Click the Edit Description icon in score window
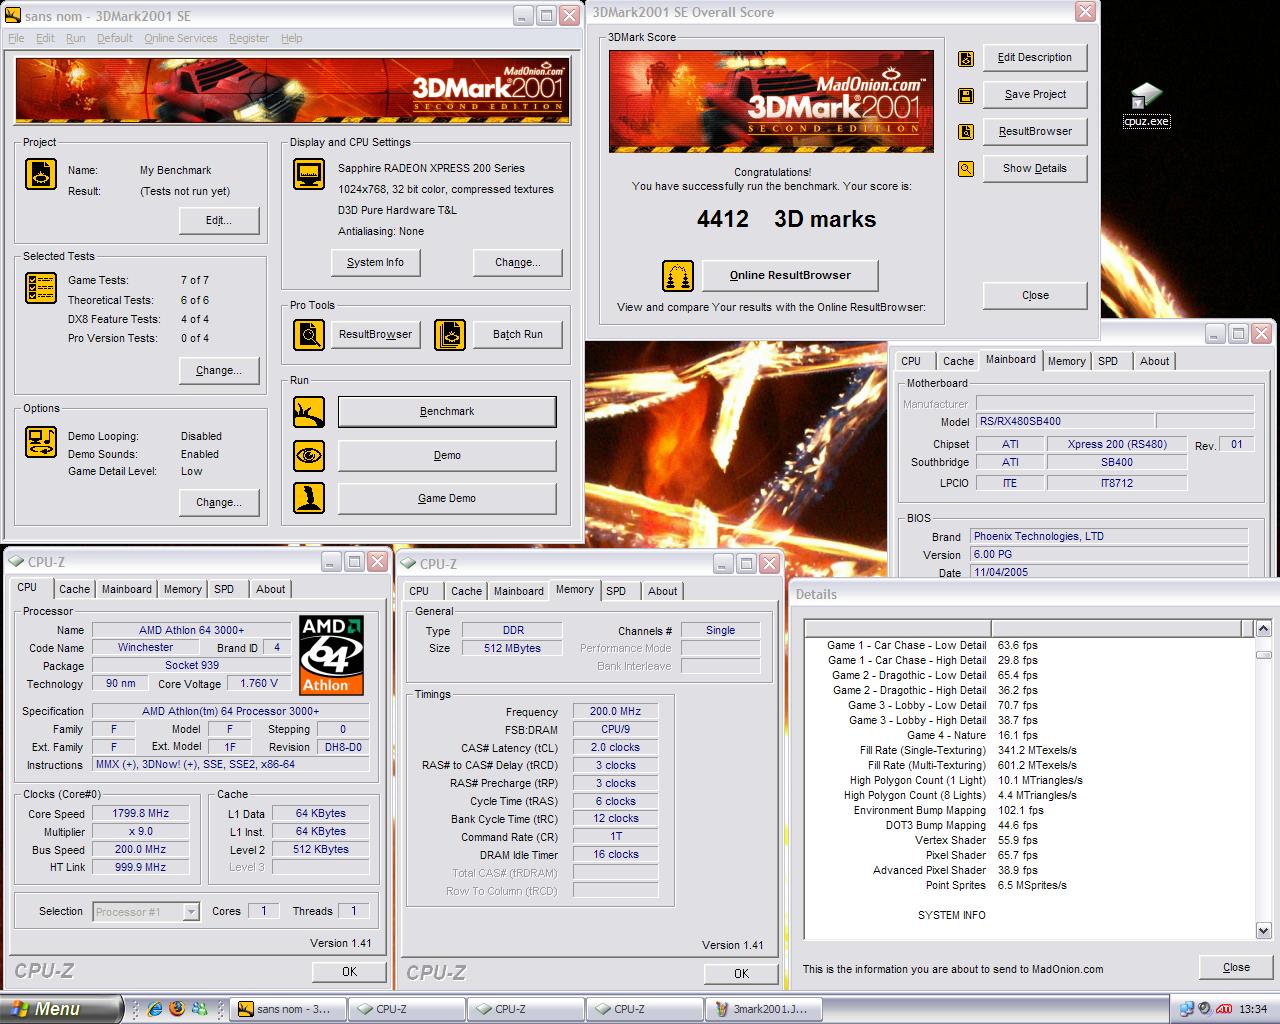This screenshot has height=1024, width=1280. tap(966, 59)
